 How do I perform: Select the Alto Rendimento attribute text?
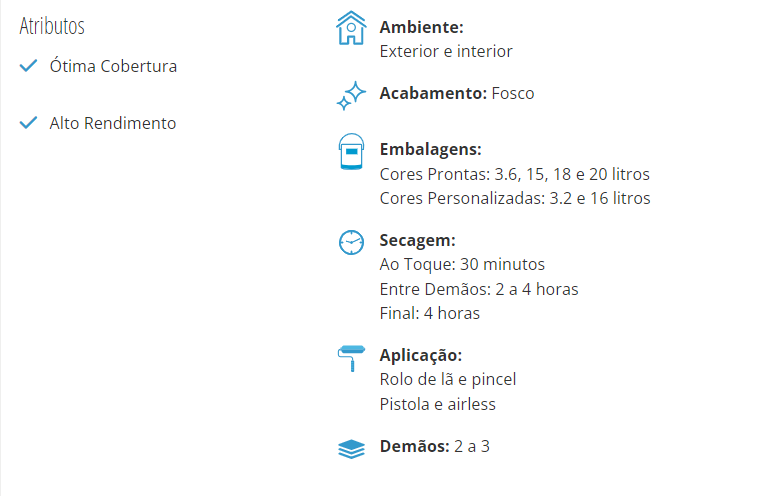tap(112, 123)
